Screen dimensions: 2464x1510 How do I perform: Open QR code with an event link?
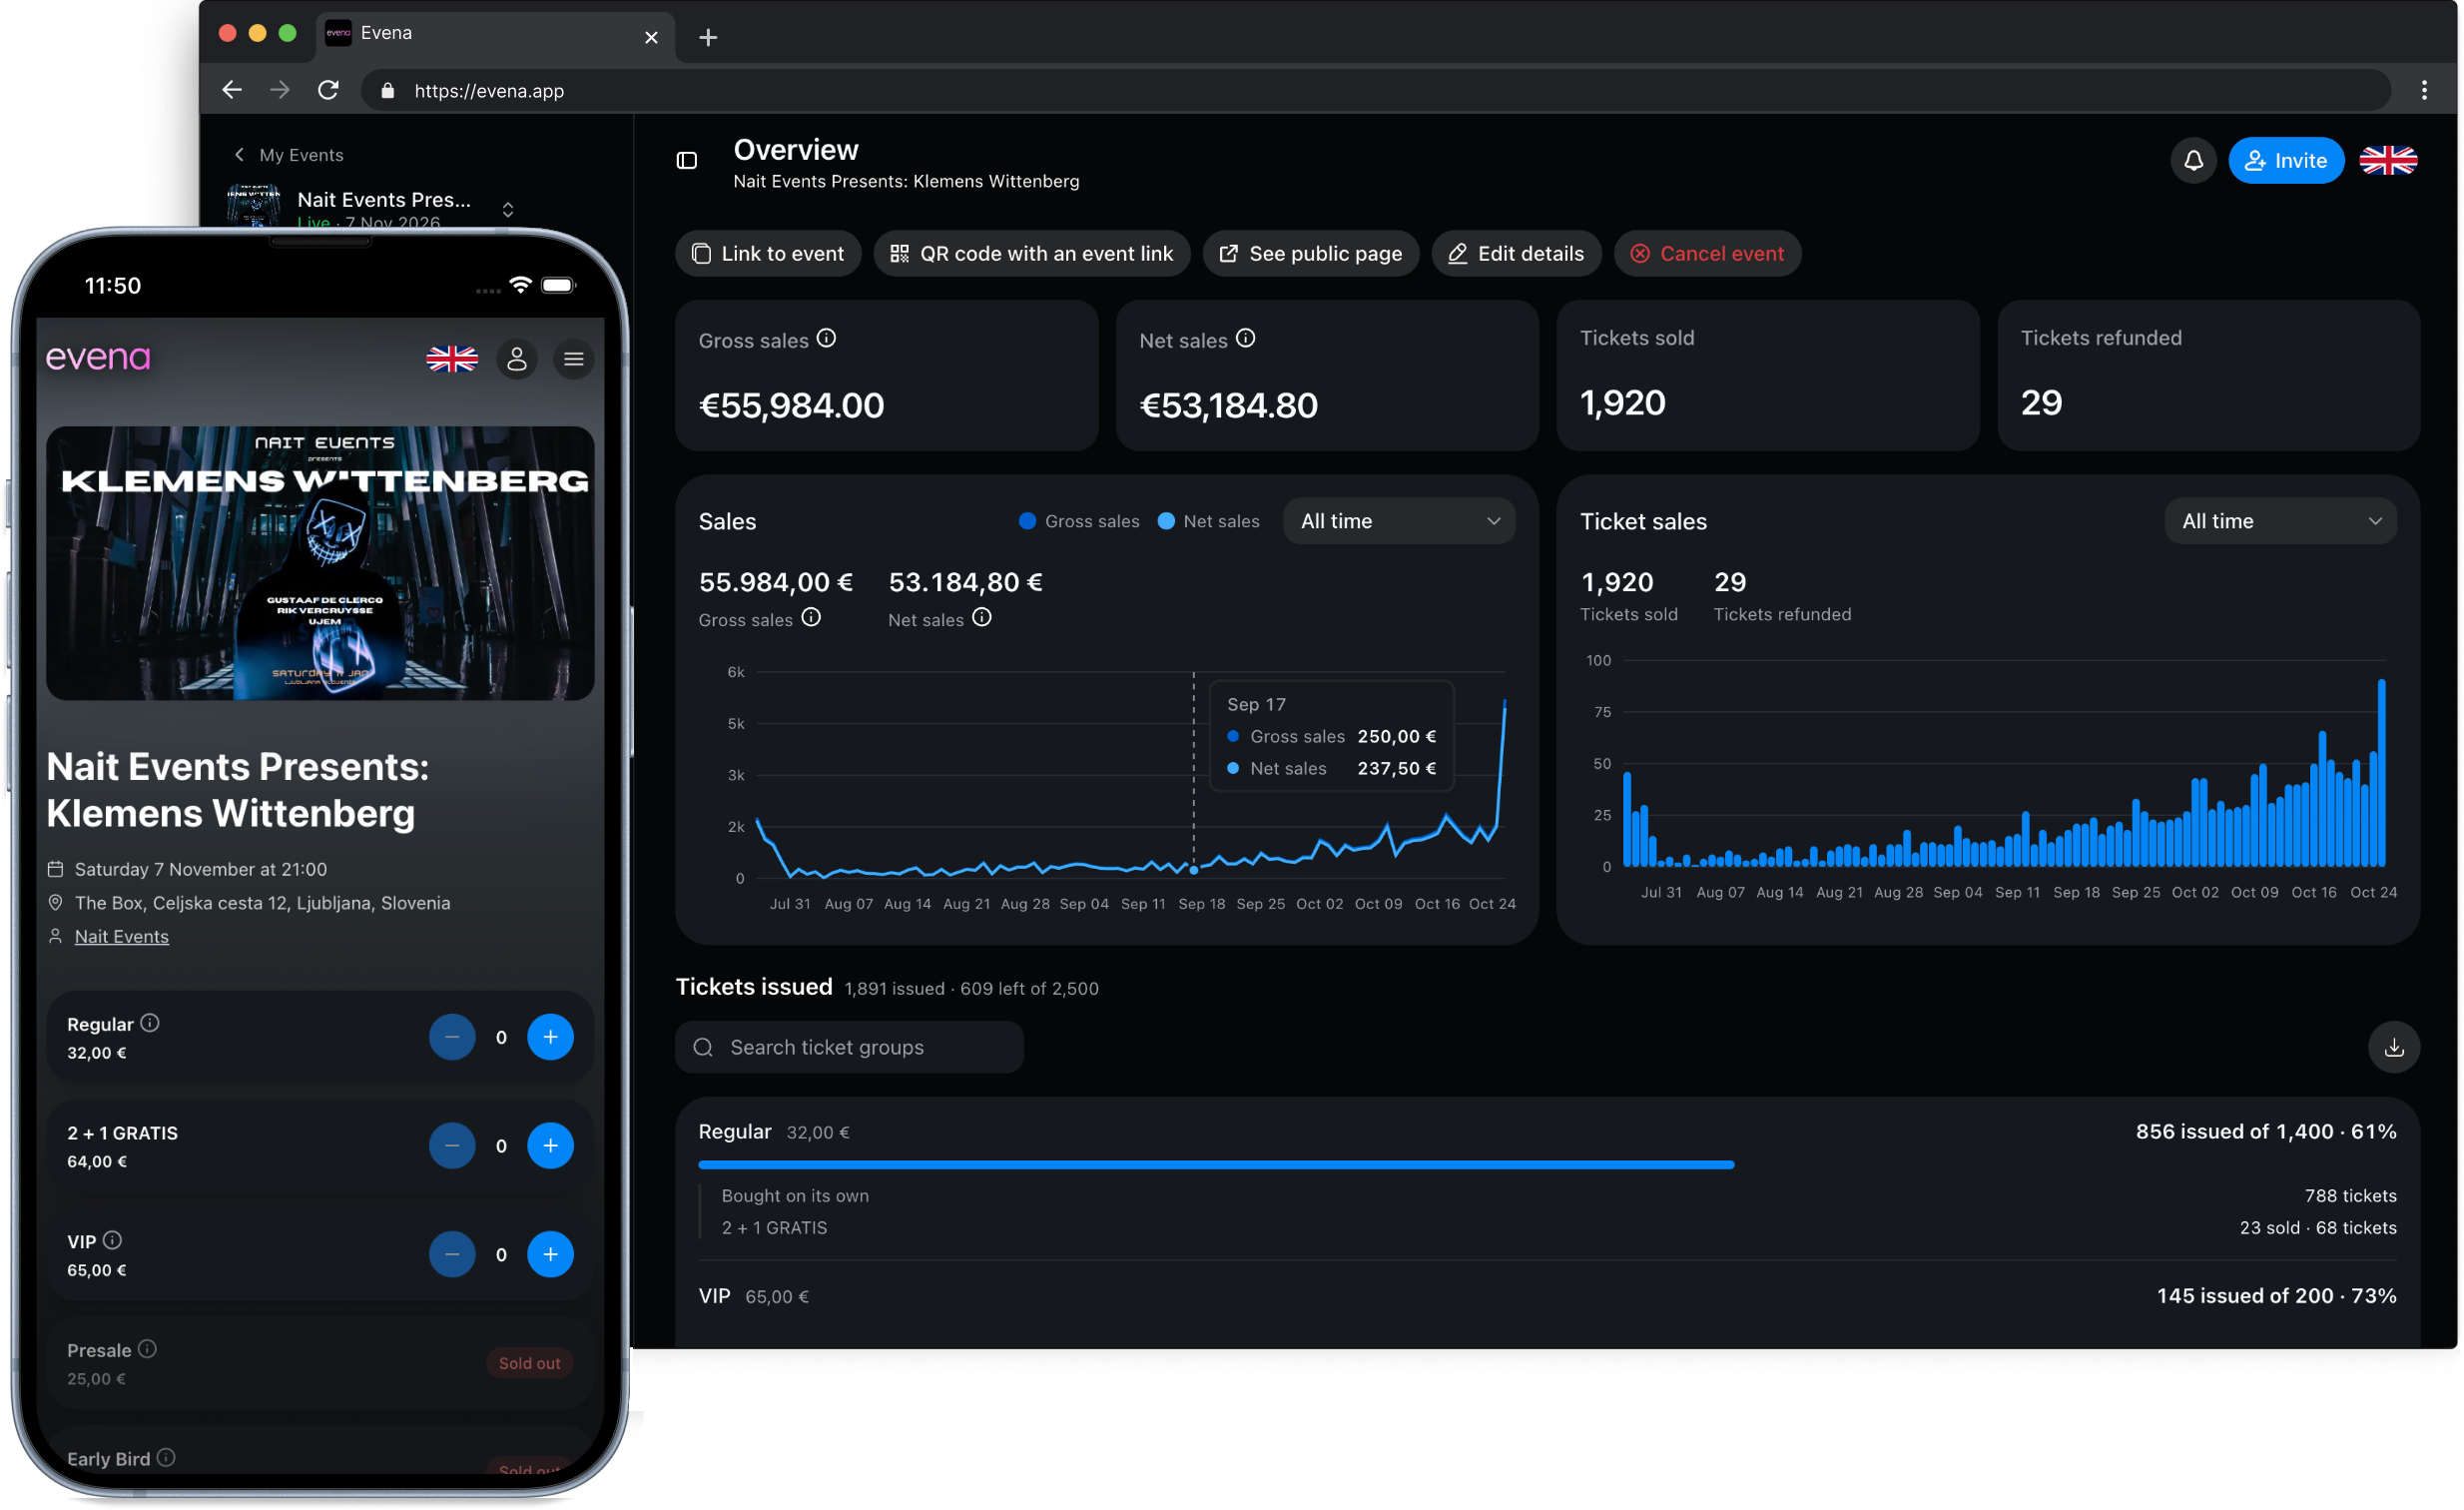pyautogui.click(x=1031, y=254)
